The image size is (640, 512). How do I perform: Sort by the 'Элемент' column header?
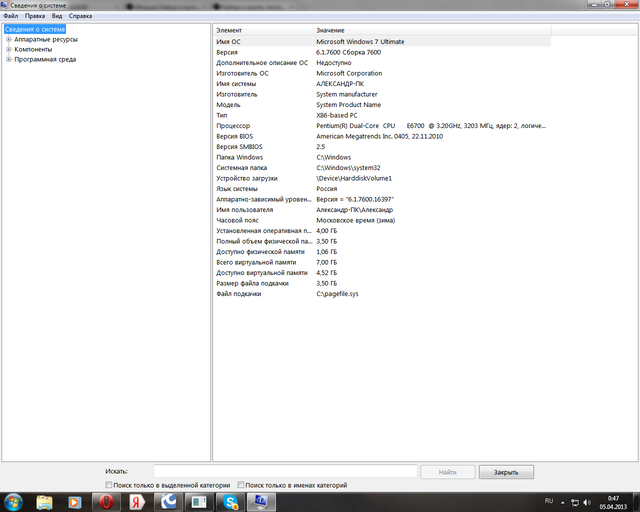coord(262,30)
